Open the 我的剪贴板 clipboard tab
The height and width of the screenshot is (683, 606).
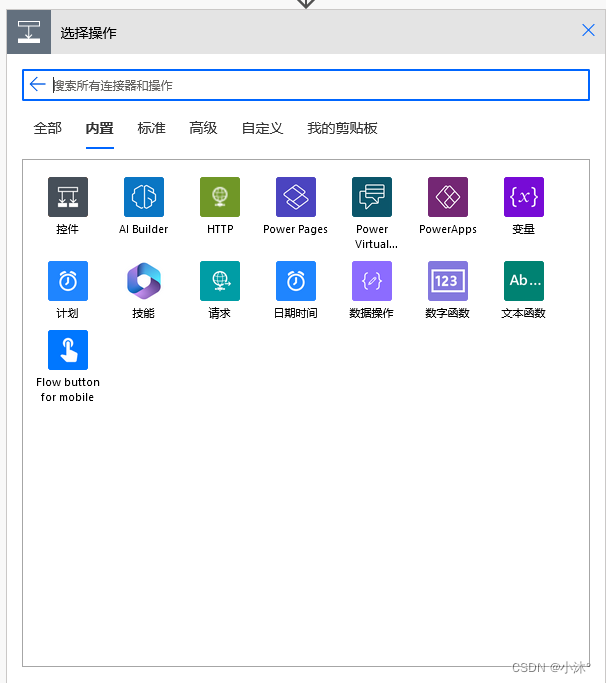tap(342, 128)
